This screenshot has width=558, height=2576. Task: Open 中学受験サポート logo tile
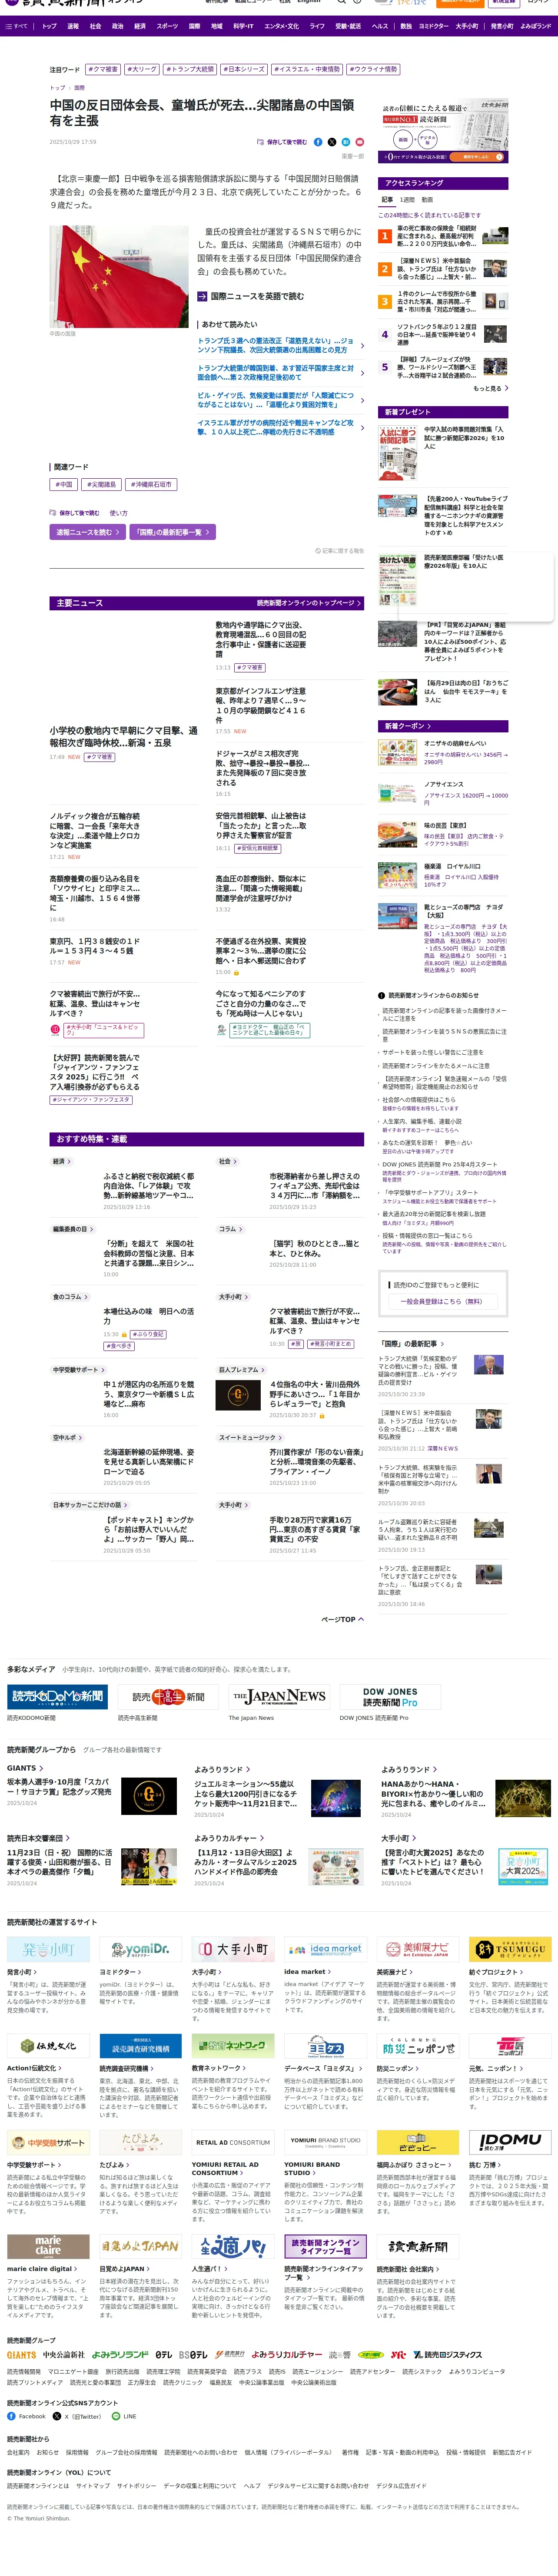click(x=48, y=2141)
